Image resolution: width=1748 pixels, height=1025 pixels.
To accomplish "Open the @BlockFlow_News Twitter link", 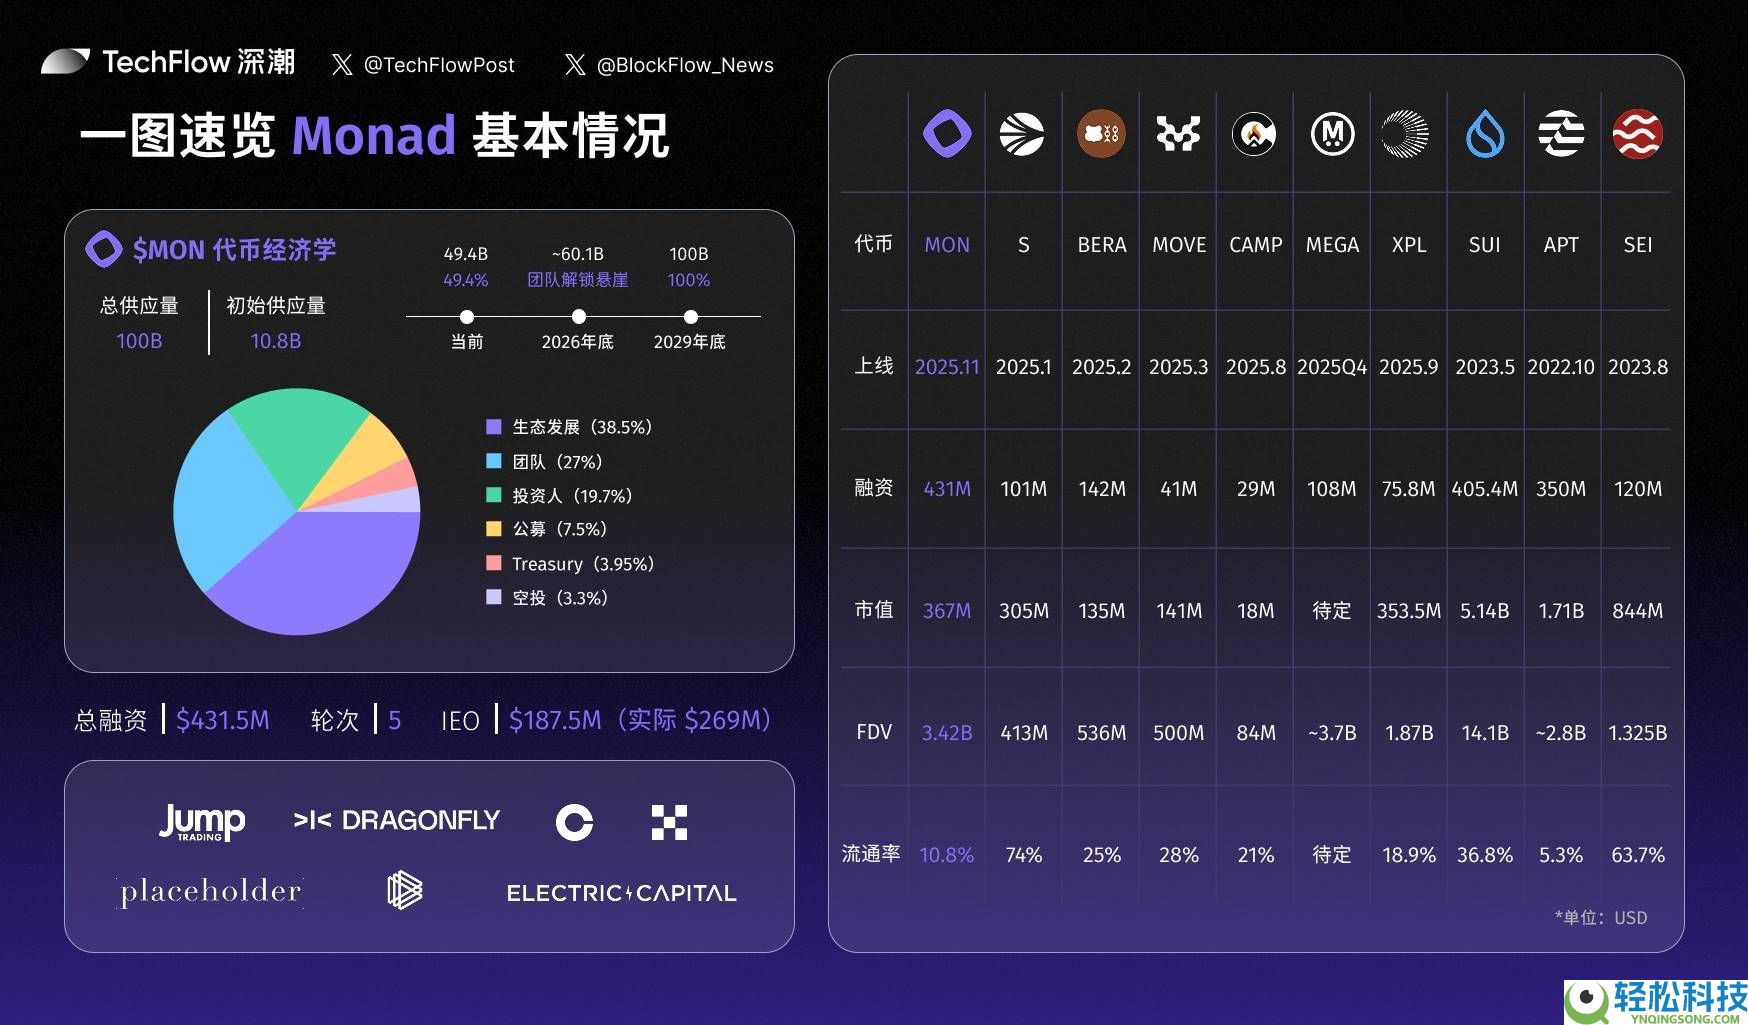I will tap(685, 64).
